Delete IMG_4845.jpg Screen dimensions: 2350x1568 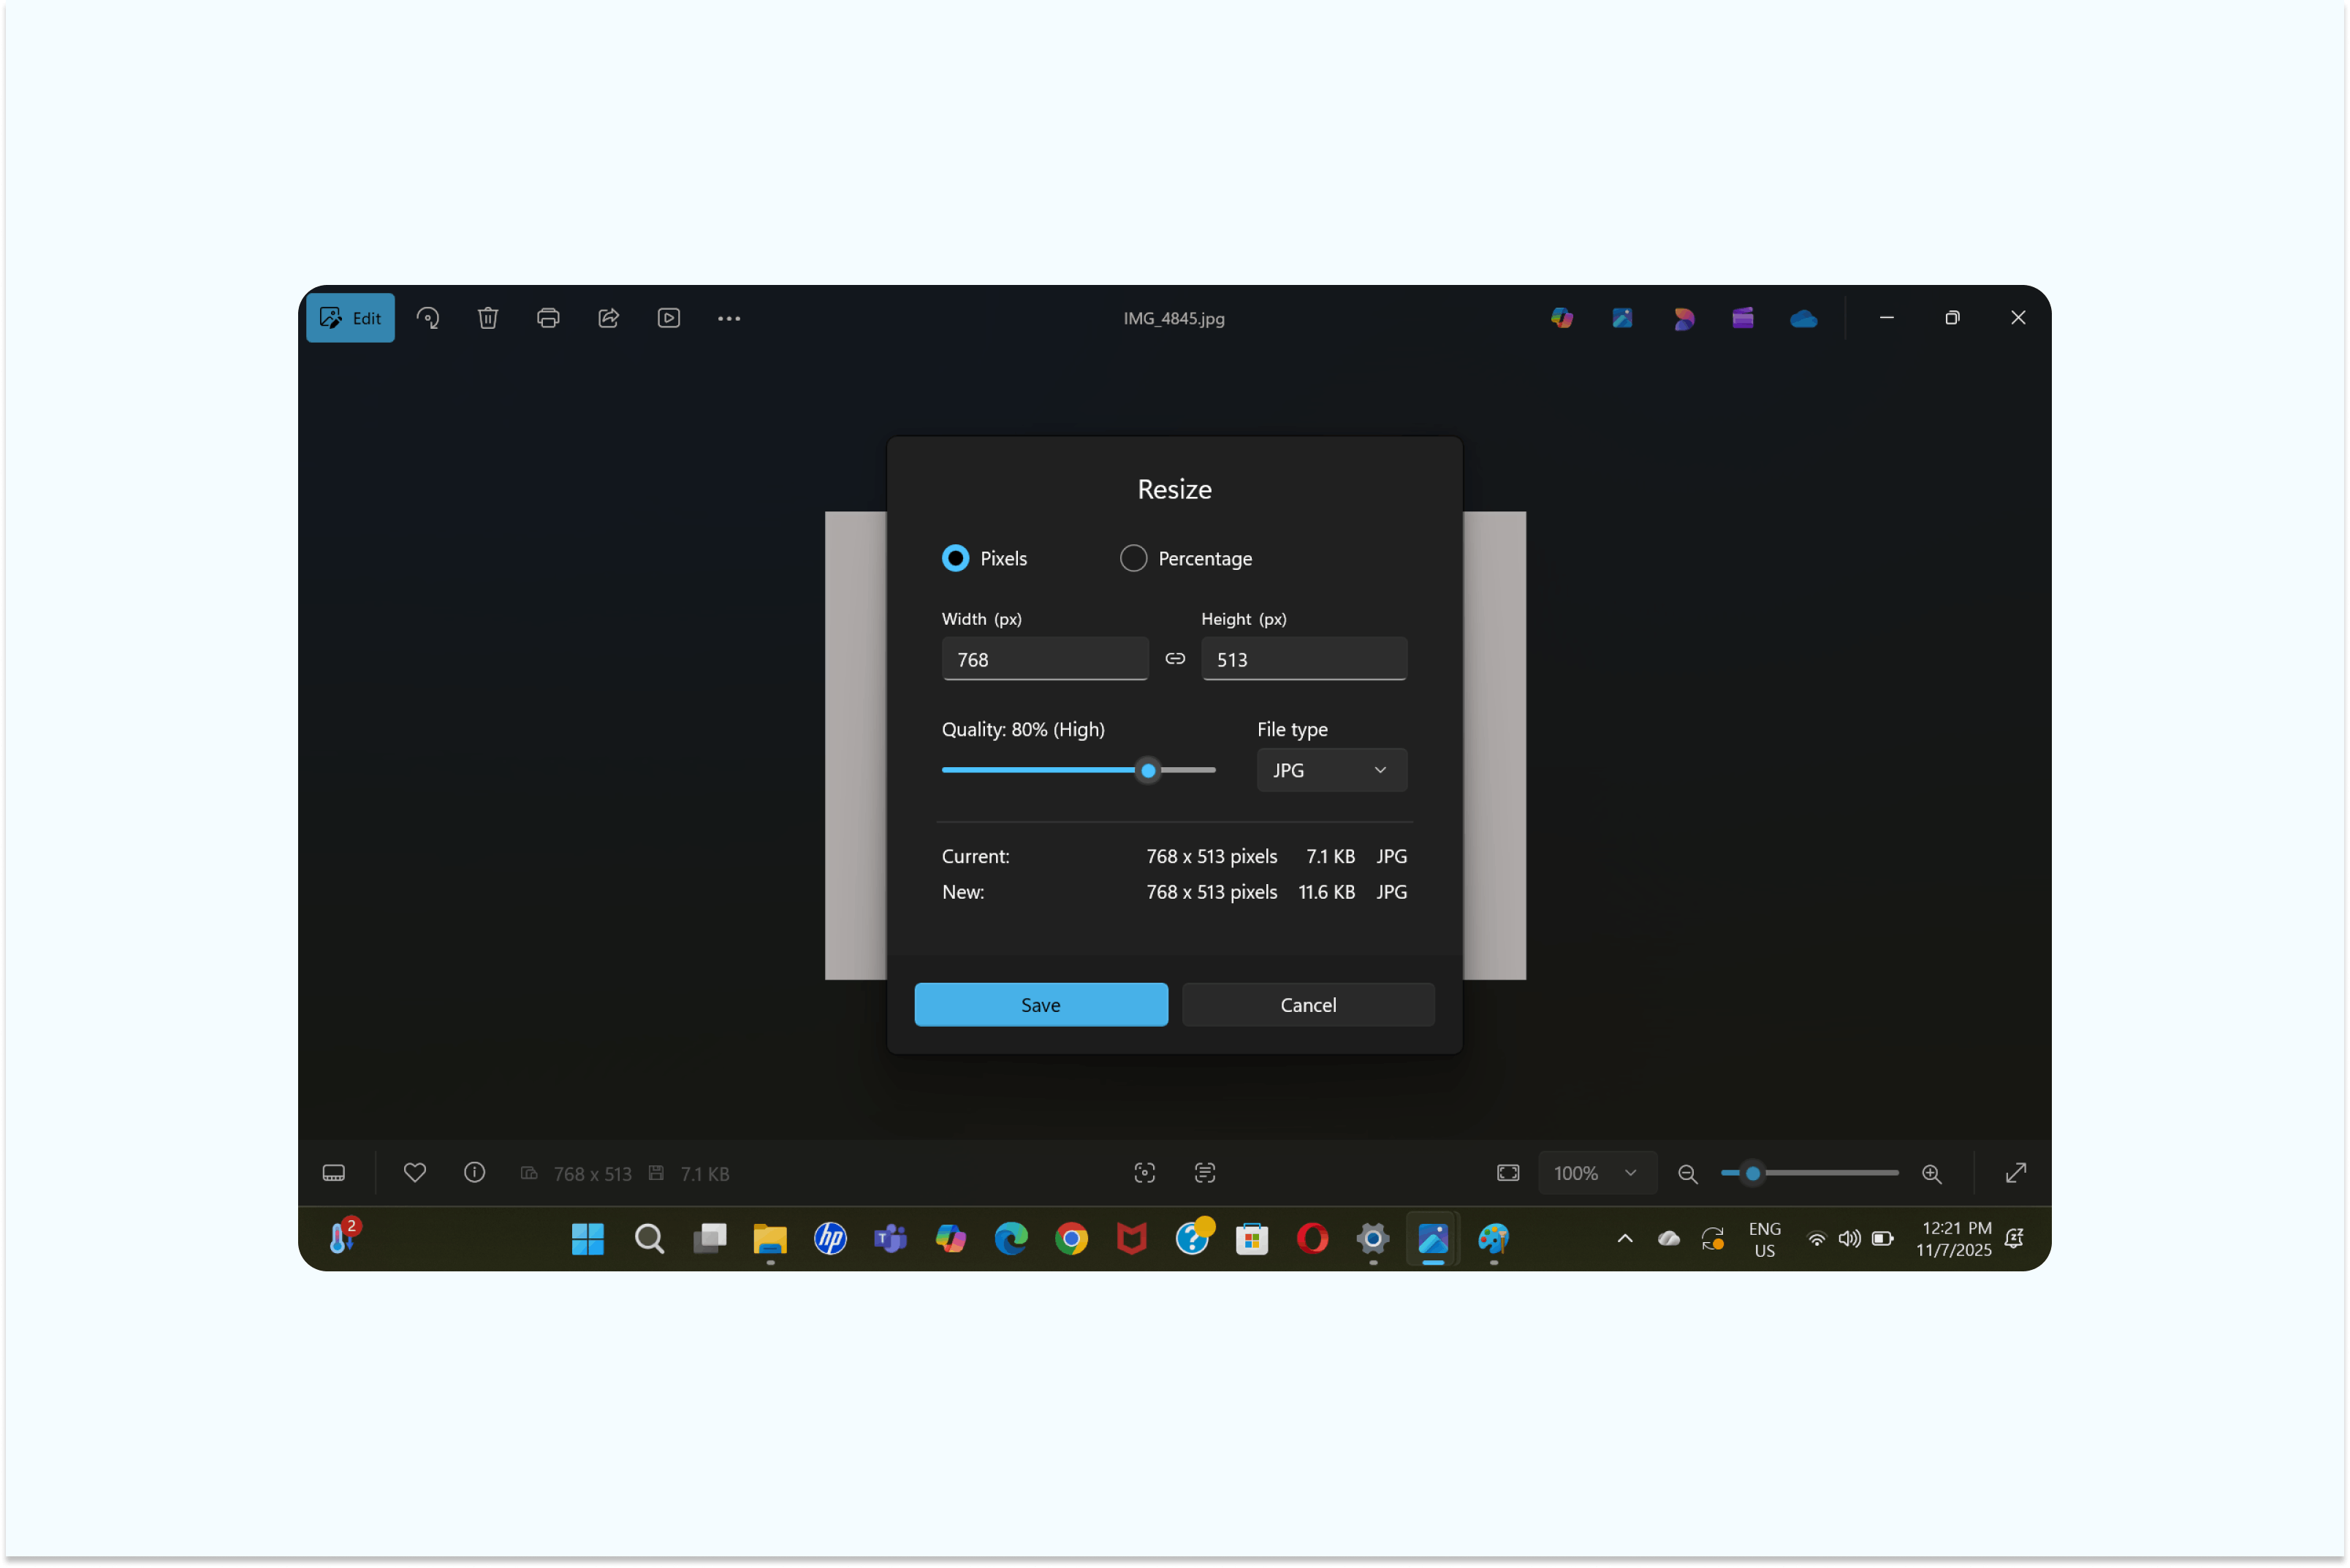click(x=488, y=318)
